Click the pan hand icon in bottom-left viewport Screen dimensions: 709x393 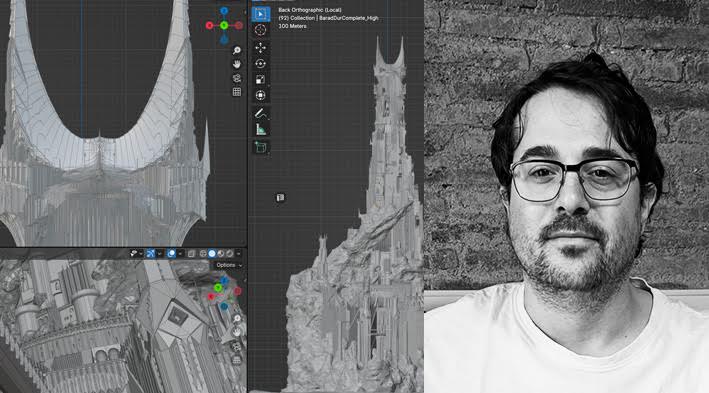click(237, 332)
